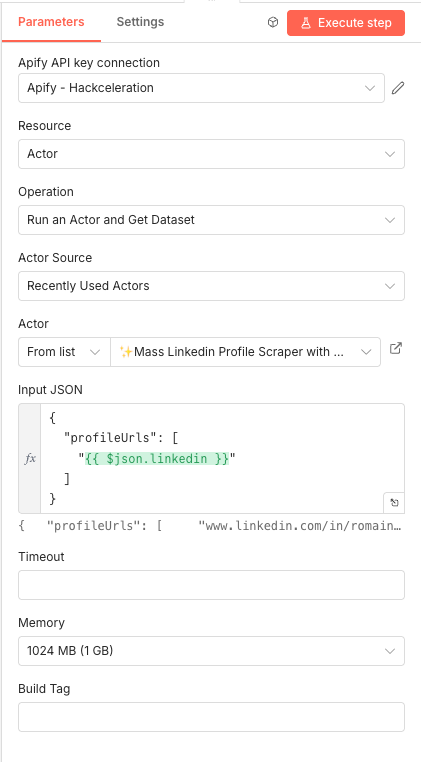The height and width of the screenshot is (762, 421).
Task: Select Mass Linkedin Profile Scraper dropdown
Action: tap(246, 352)
